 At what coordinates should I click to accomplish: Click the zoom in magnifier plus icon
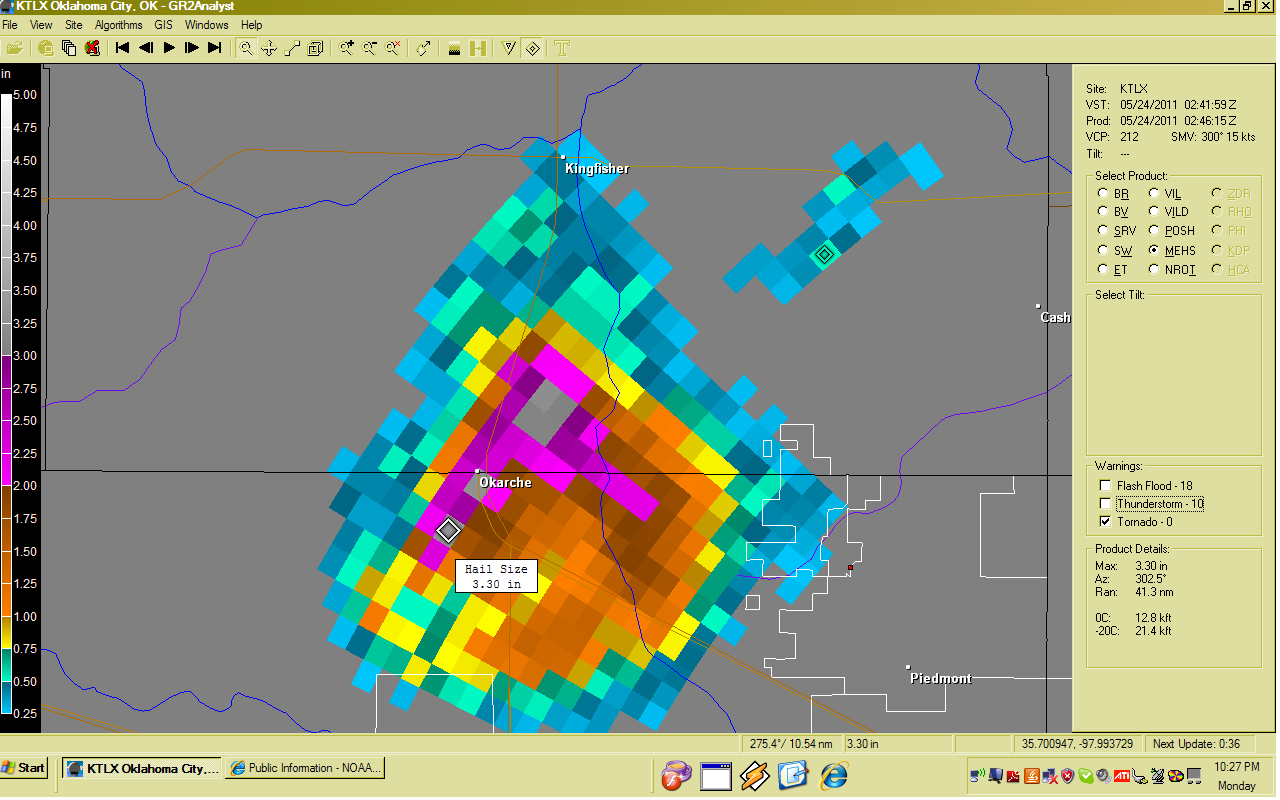tap(346, 47)
